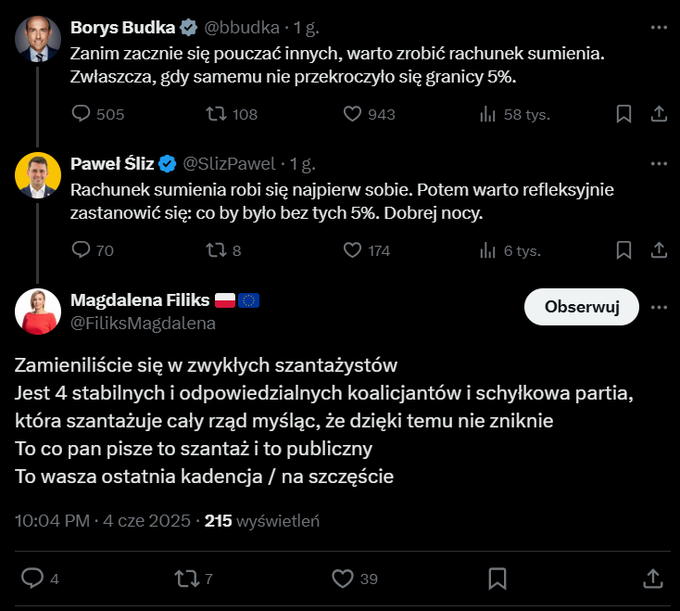Bookmark Borys Budka's tweet

[624, 114]
